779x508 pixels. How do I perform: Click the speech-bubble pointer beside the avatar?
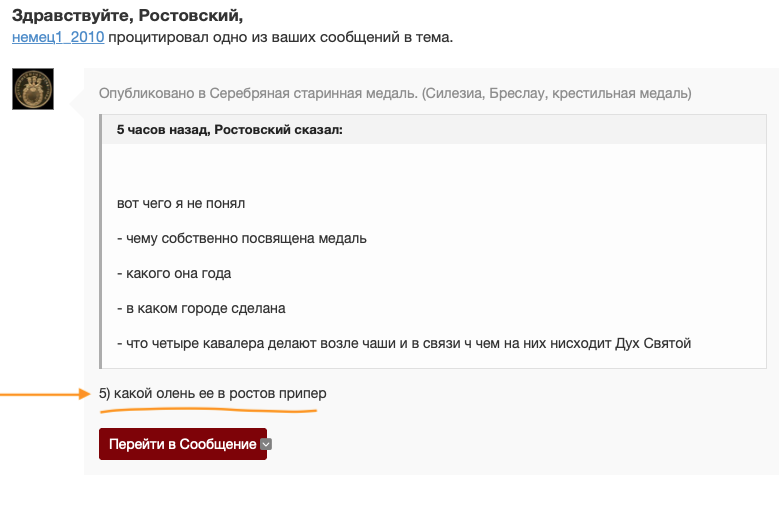tap(77, 103)
